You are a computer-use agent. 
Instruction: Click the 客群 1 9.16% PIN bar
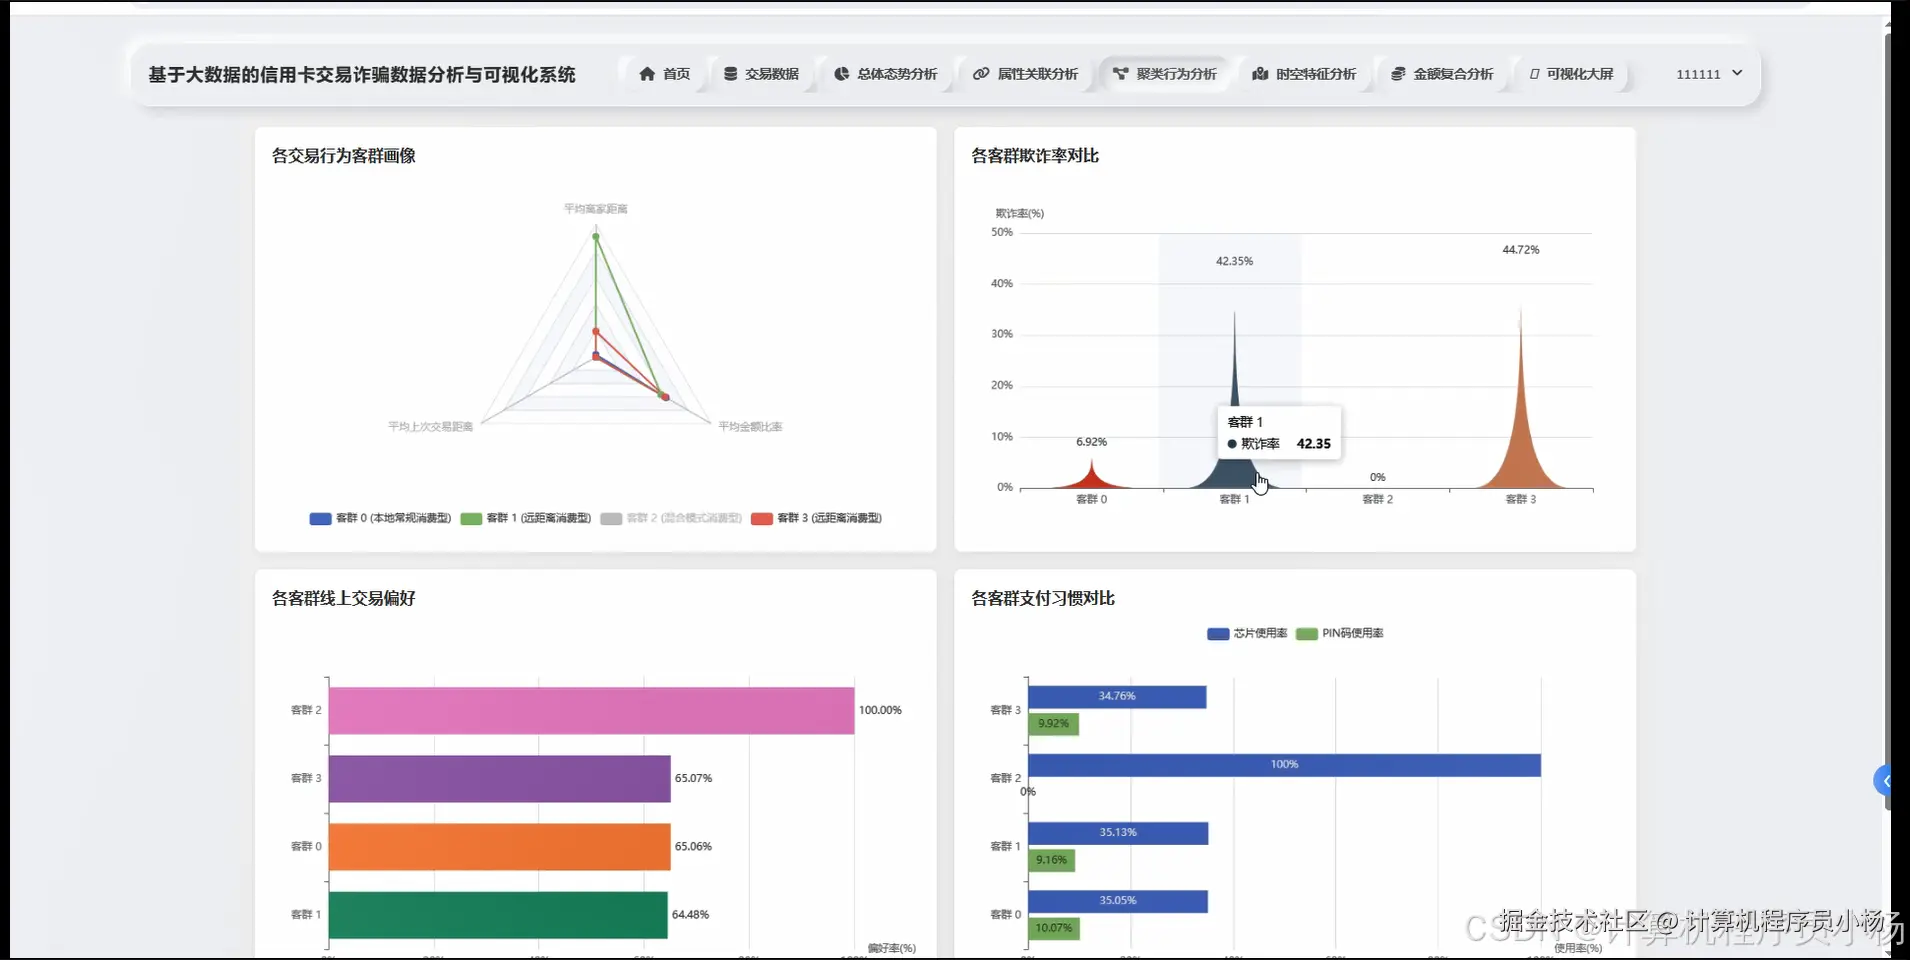pyautogui.click(x=1051, y=859)
